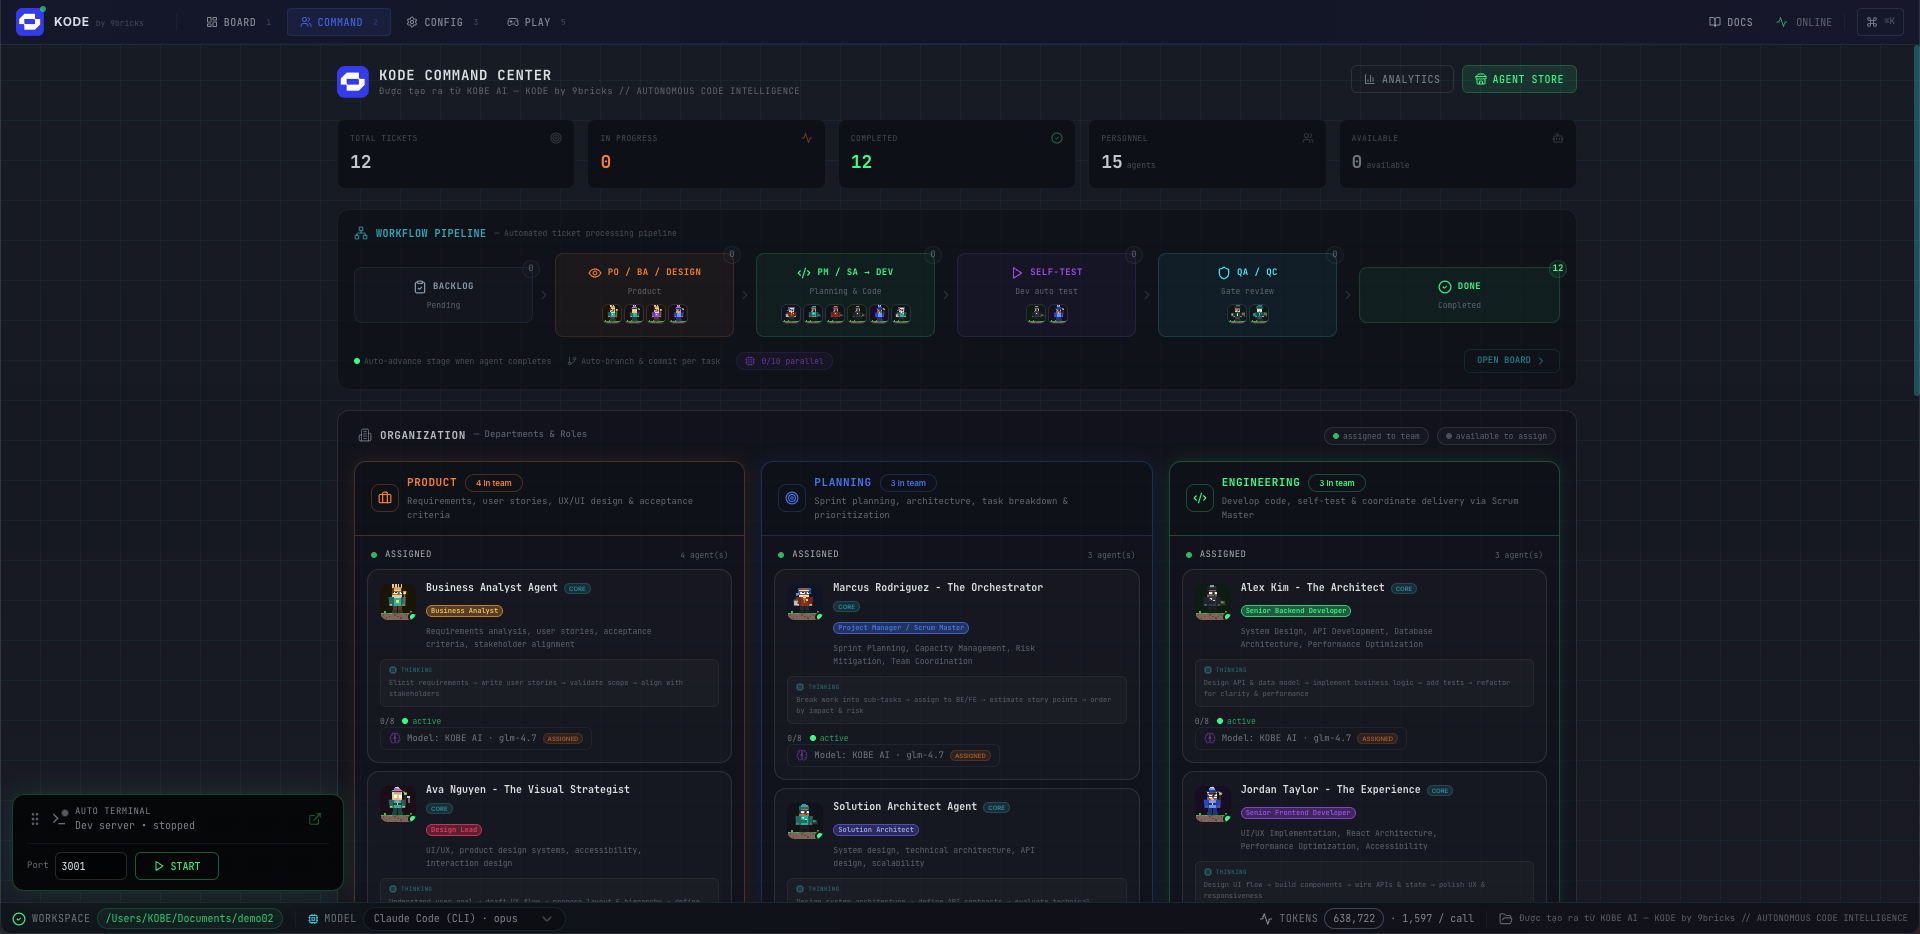Click the Backlog clipboard icon
Viewport: 1920px width, 934px height.
click(420, 286)
